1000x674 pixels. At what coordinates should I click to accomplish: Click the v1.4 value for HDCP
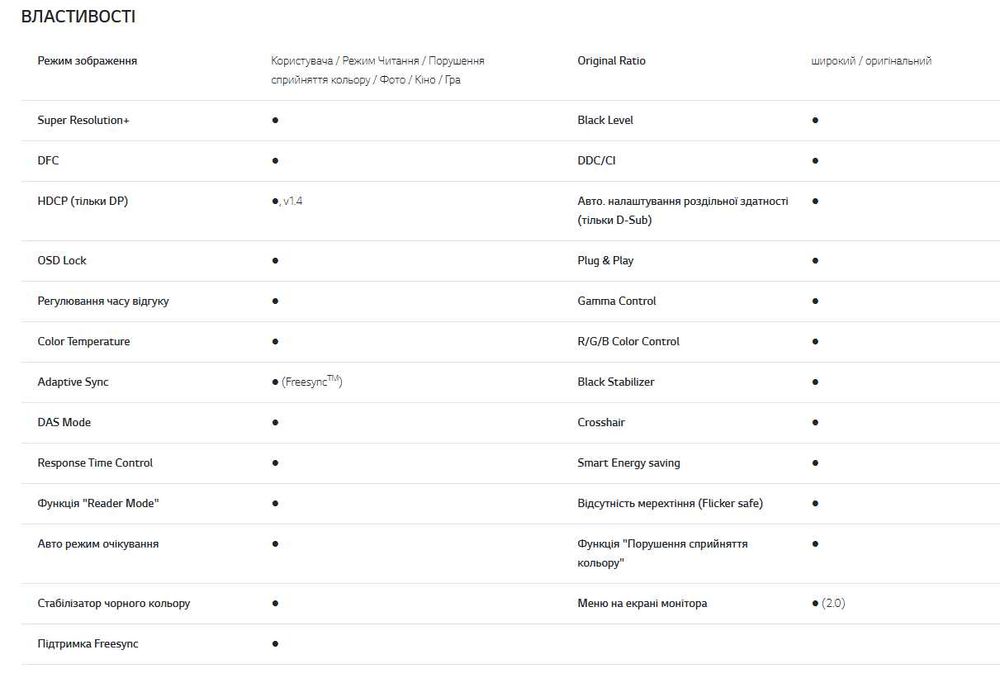click(292, 201)
